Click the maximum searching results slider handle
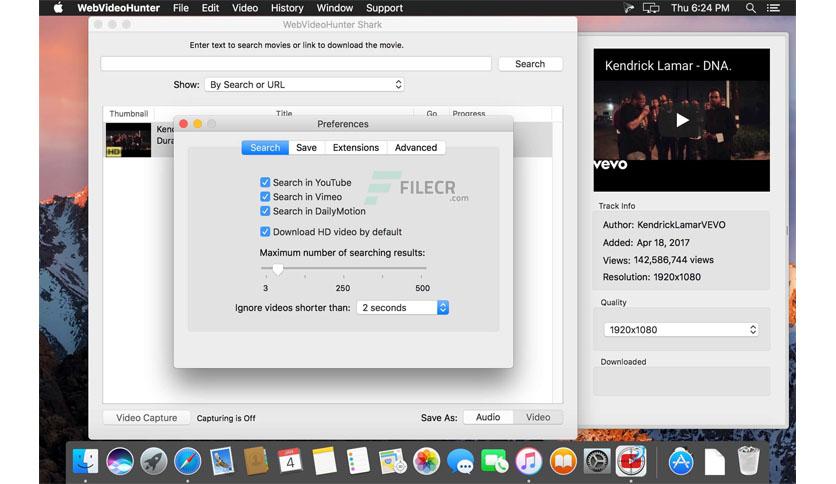The image size is (836, 484). pos(278,269)
